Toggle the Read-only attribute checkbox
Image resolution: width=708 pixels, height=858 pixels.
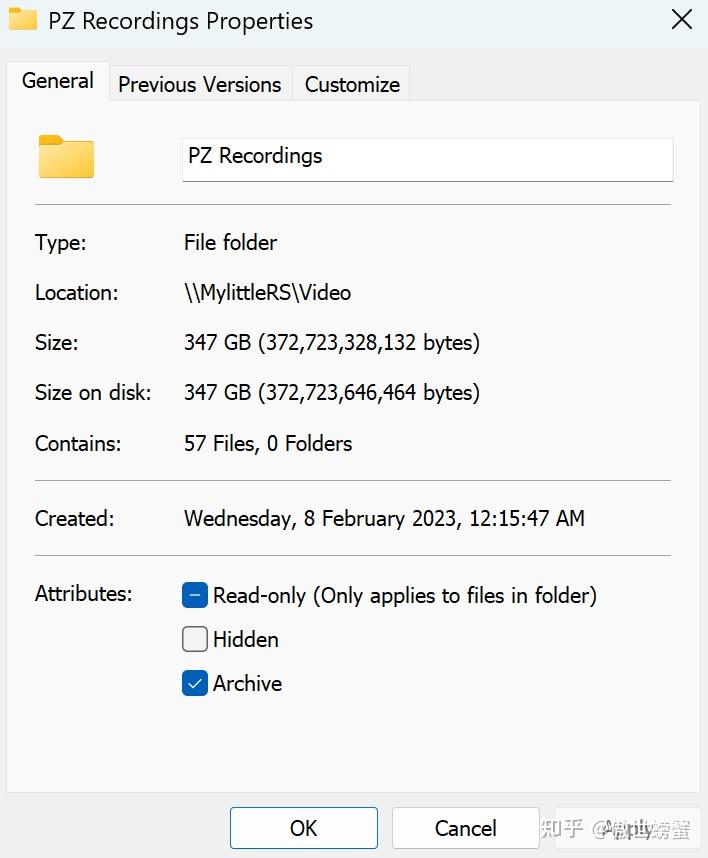[195, 595]
